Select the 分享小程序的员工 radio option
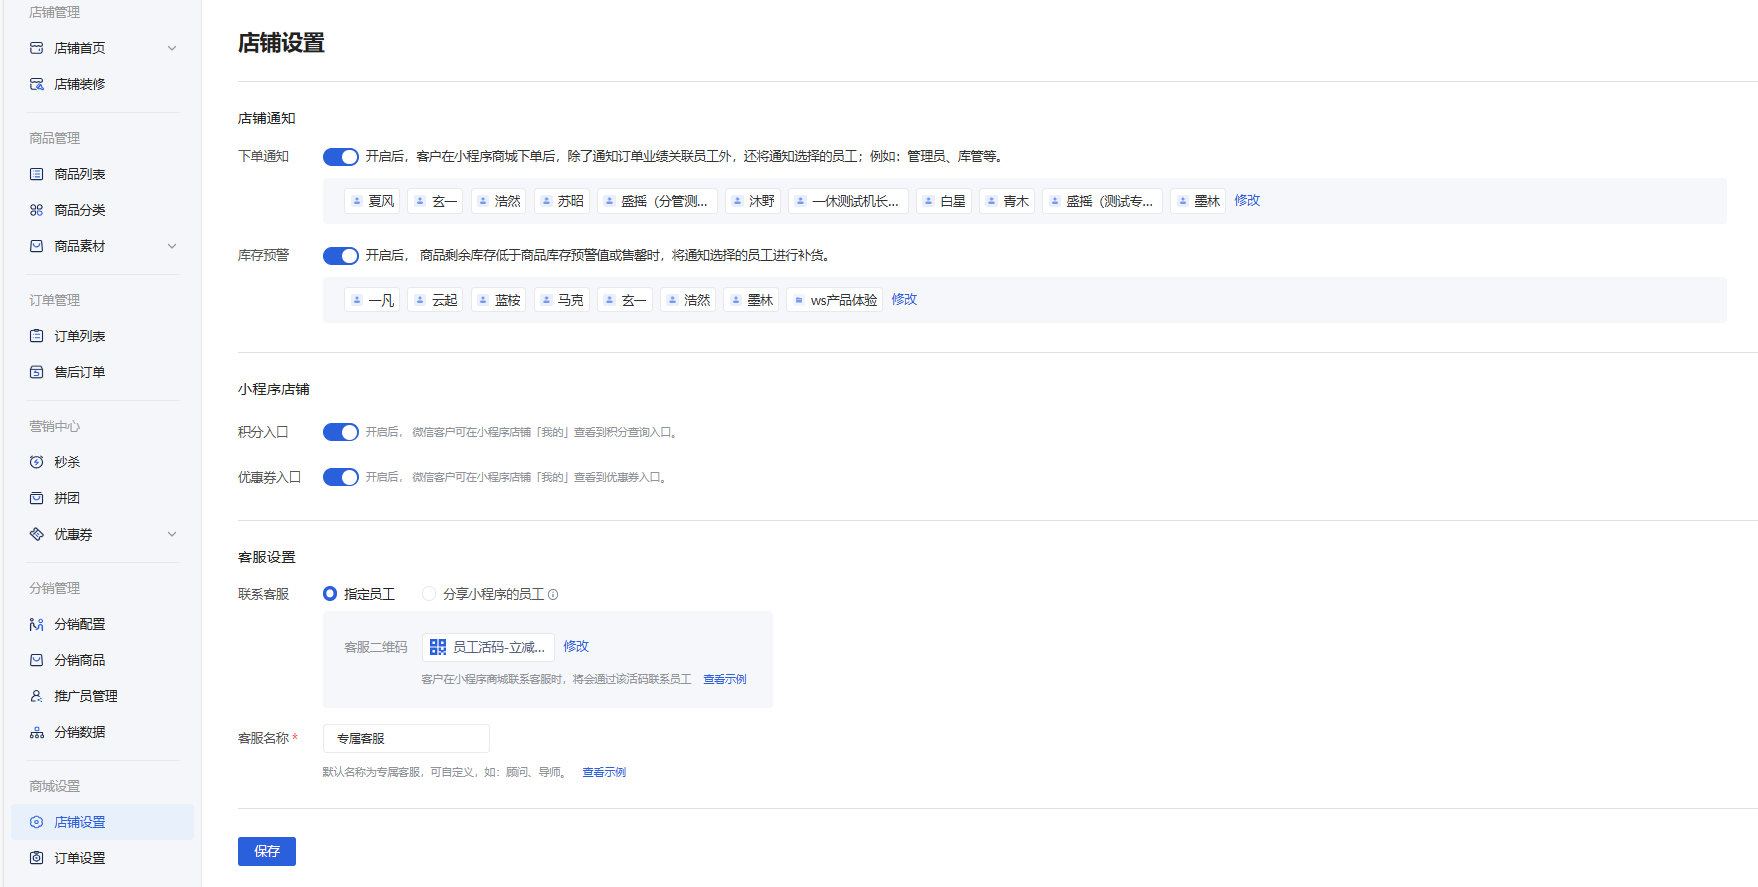Viewport: 1758px width, 887px height. click(429, 594)
